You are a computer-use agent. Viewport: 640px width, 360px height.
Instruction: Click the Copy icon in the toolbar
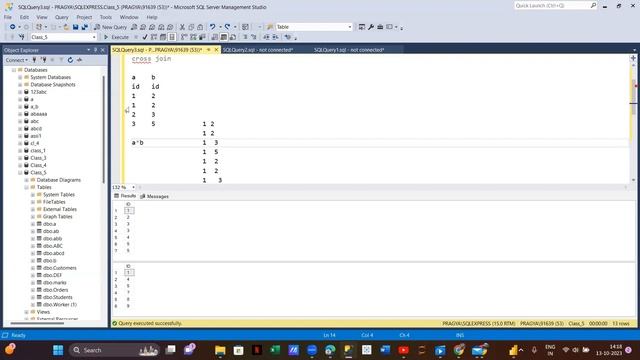point(191,27)
